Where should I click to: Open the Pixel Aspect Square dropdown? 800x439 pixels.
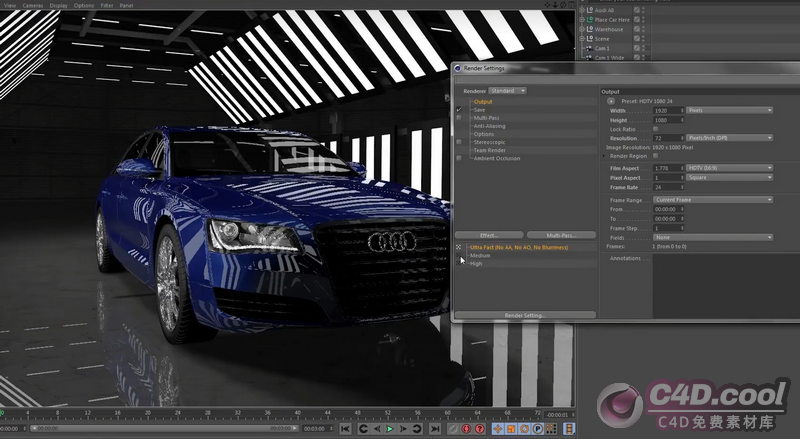coord(730,178)
